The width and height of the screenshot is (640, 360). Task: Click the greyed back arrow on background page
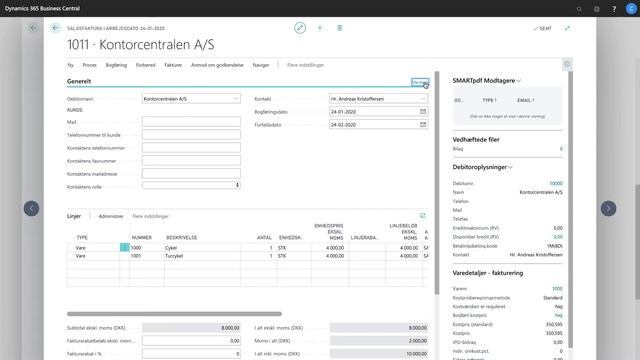(x=33, y=28)
